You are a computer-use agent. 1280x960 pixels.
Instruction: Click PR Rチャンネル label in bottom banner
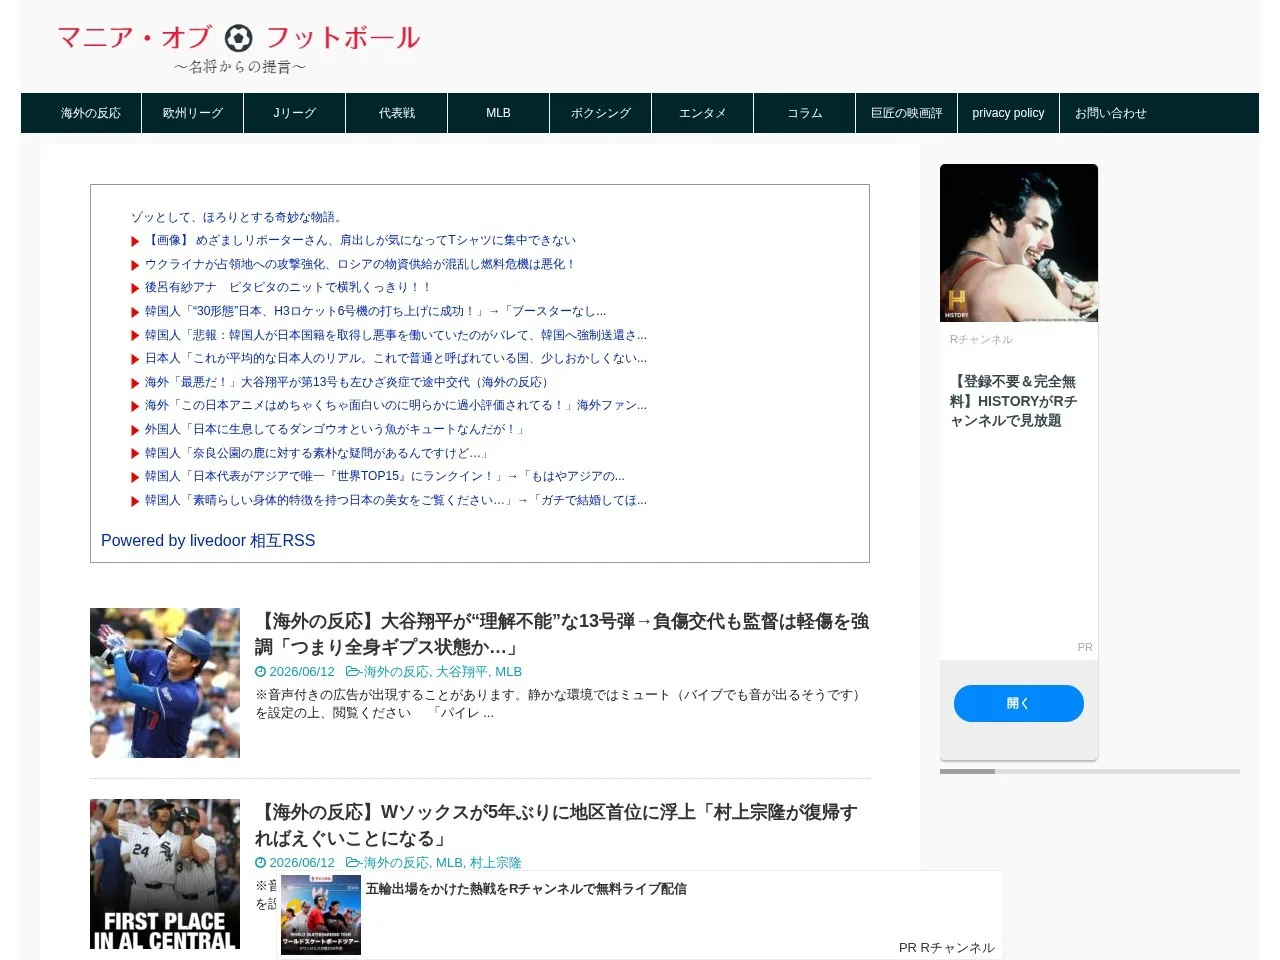tap(946, 948)
